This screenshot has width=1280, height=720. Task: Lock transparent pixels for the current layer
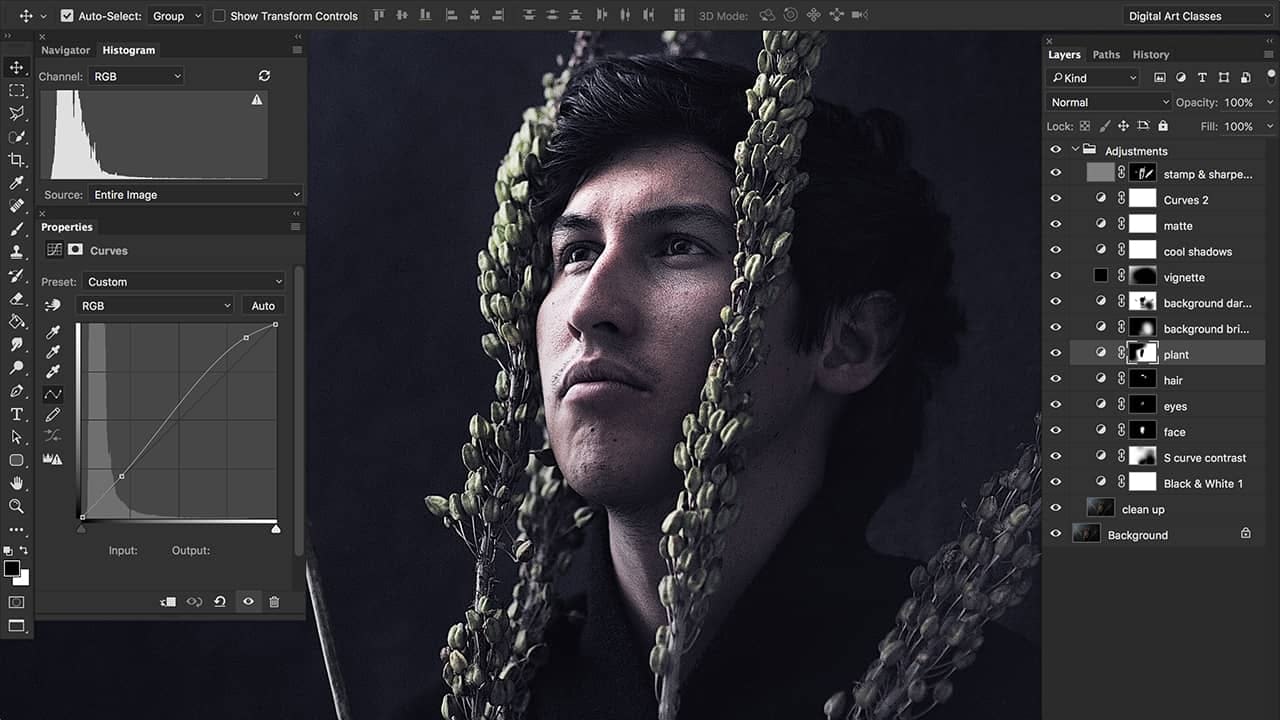click(1084, 126)
